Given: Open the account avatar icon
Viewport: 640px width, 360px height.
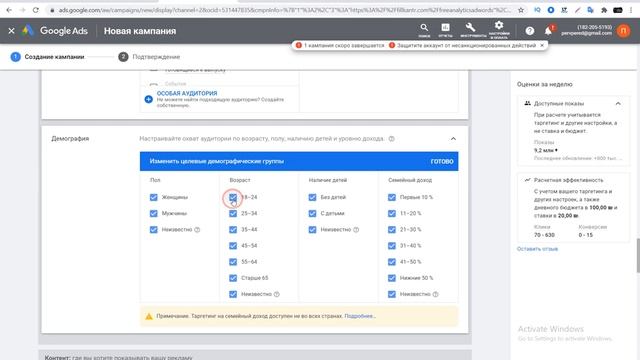Looking at the screenshot, I should [623, 31].
